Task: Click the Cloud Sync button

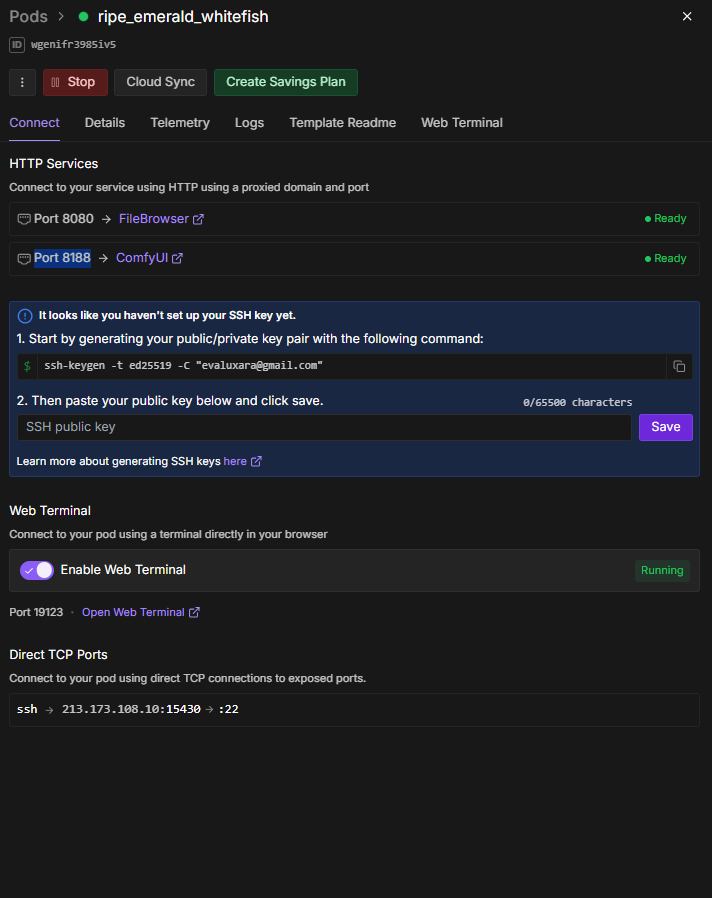Action: [160, 82]
